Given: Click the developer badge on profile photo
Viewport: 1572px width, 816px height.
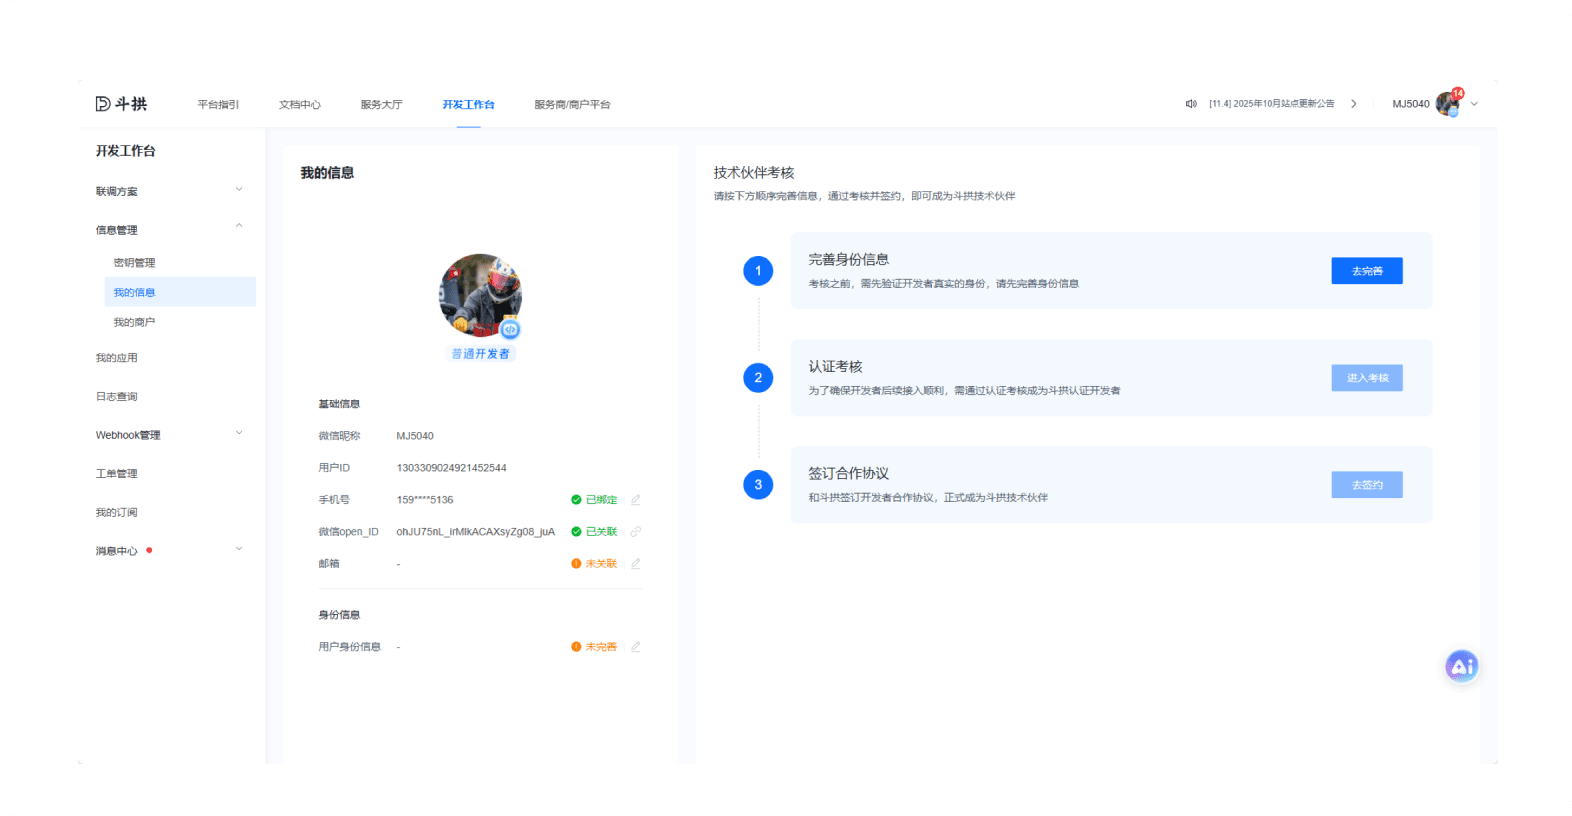Looking at the screenshot, I should pyautogui.click(x=510, y=329).
